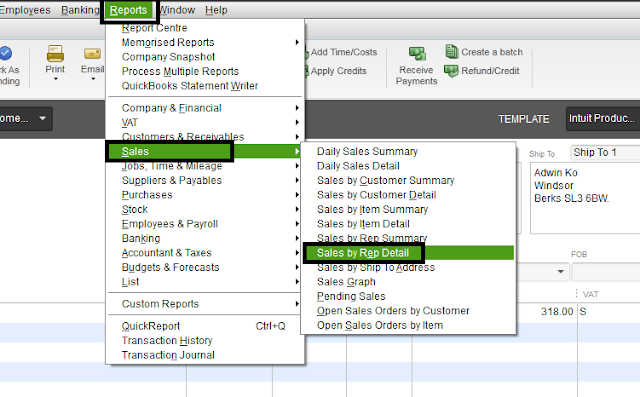Open the Window menu

click(177, 10)
